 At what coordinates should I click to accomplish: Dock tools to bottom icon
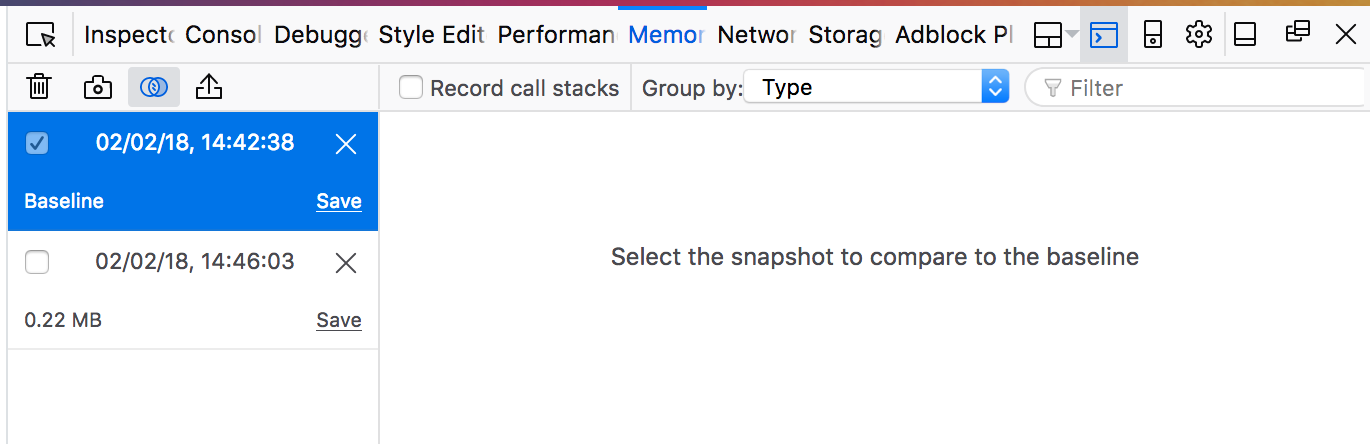pyautogui.click(x=1245, y=36)
